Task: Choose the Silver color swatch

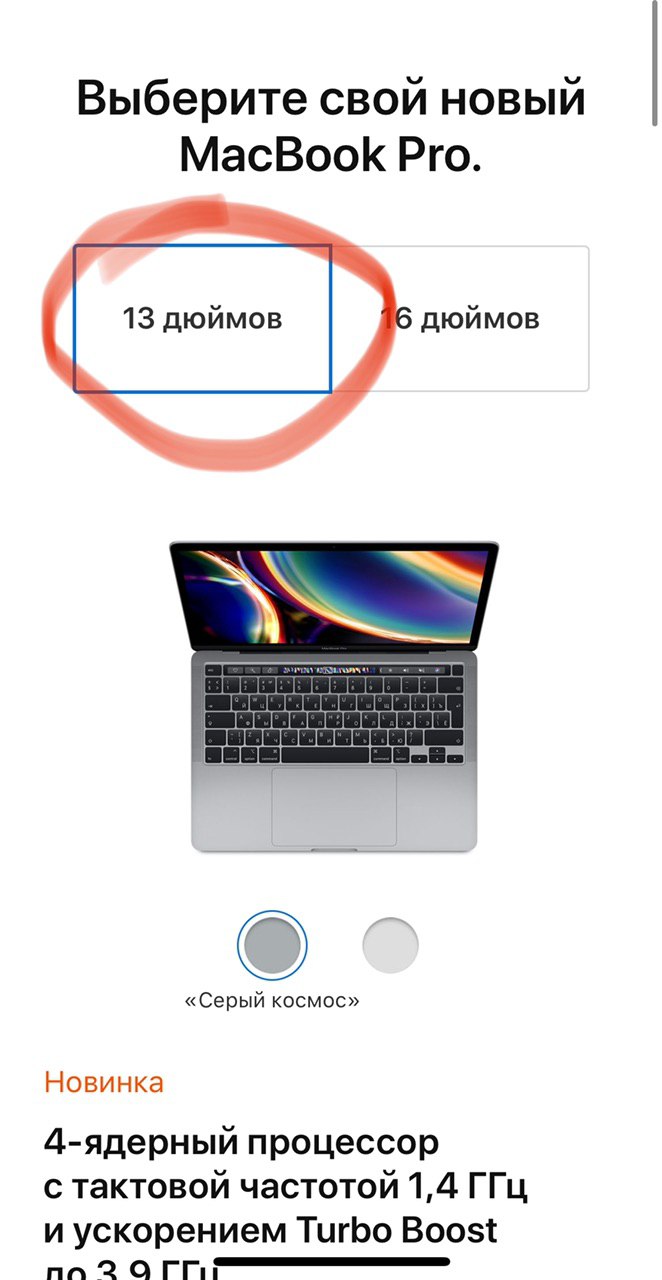Action: tap(390, 943)
